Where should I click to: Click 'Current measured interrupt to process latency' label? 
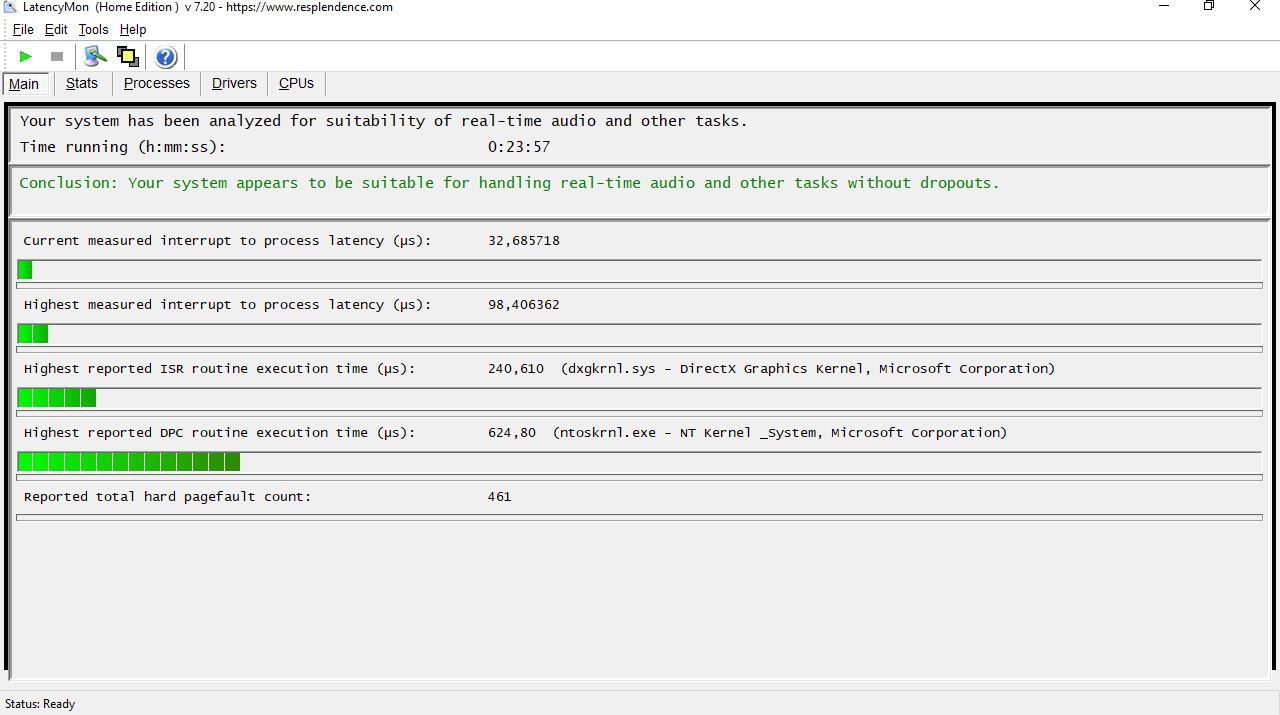point(228,241)
